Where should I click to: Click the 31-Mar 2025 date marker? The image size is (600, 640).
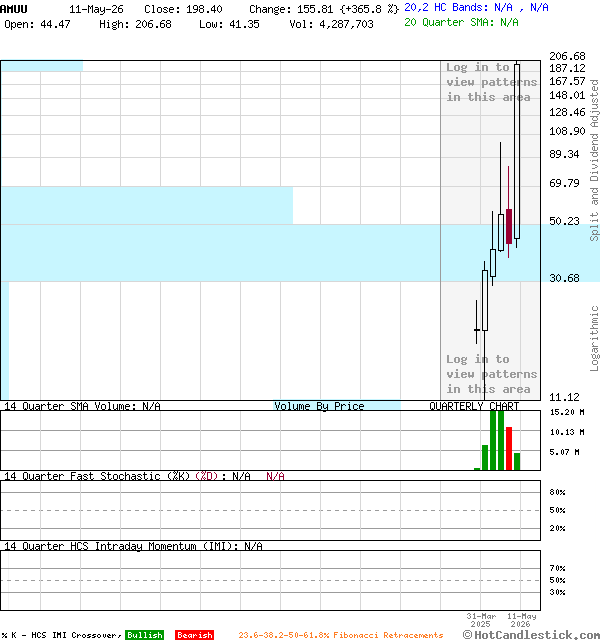pos(481,620)
